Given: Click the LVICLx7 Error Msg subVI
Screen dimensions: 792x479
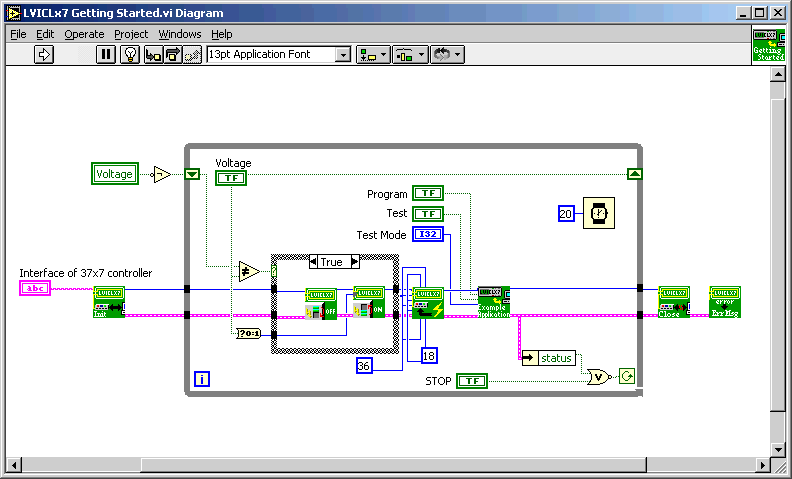Looking at the screenshot, I should (725, 302).
